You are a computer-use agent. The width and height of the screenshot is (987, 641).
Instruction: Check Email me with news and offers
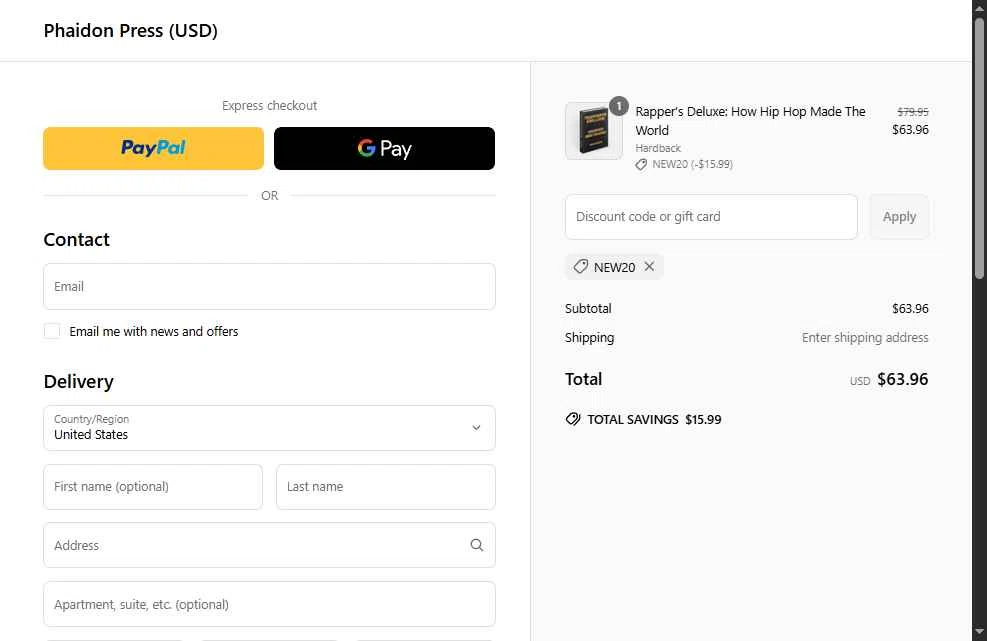coord(52,331)
